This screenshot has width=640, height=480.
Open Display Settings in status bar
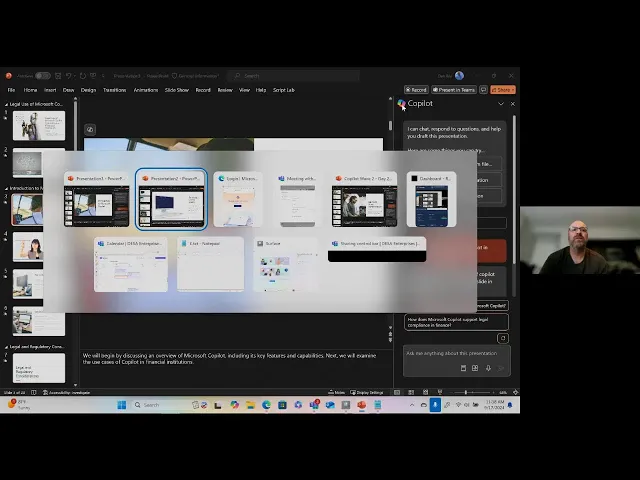[x=367, y=393]
